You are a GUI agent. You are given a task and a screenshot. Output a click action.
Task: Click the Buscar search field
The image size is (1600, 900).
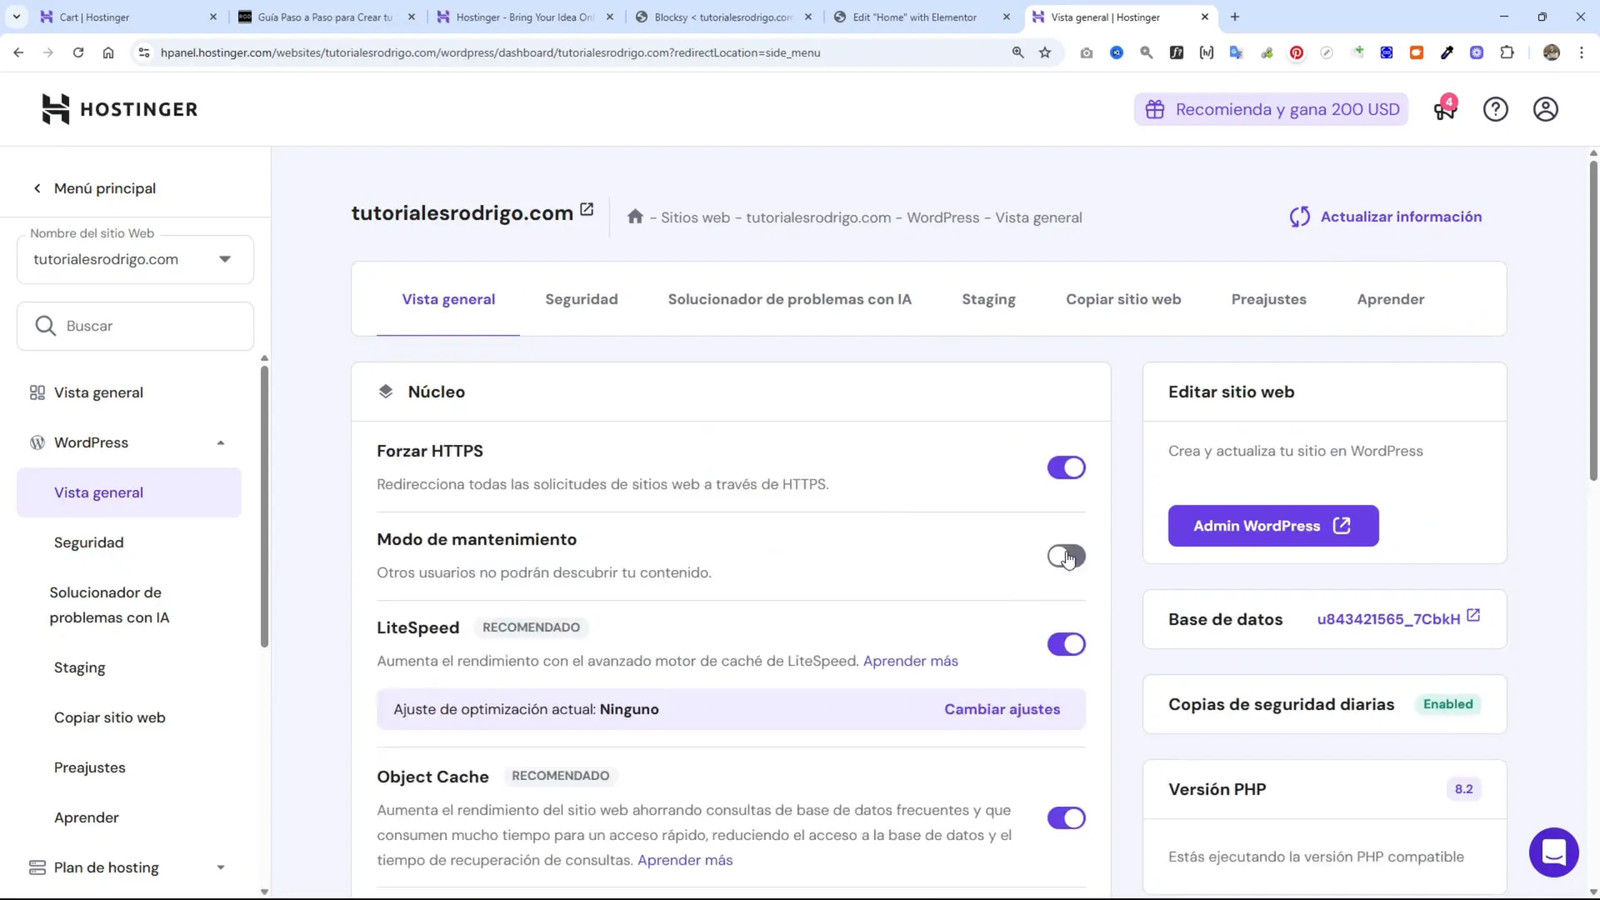click(135, 325)
